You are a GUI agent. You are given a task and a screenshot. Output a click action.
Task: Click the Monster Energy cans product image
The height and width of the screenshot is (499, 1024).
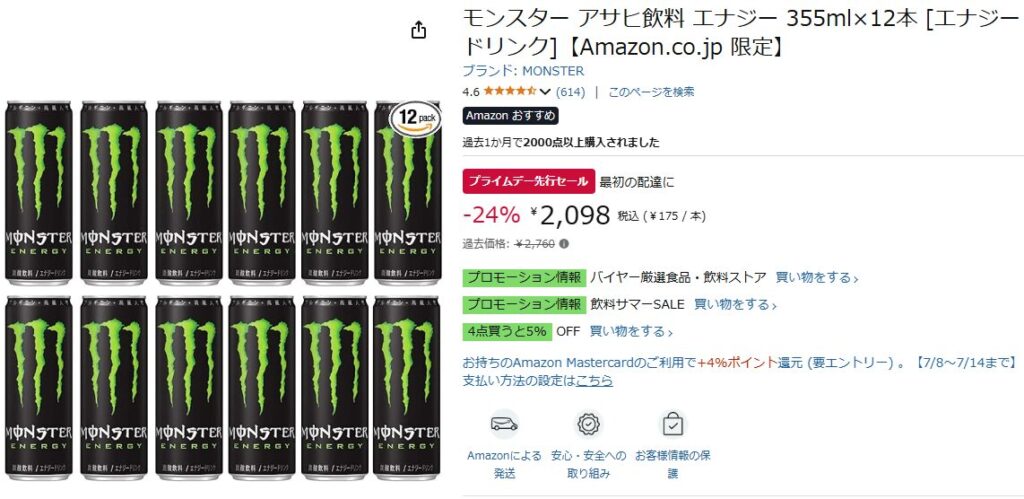pyautogui.click(x=222, y=290)
